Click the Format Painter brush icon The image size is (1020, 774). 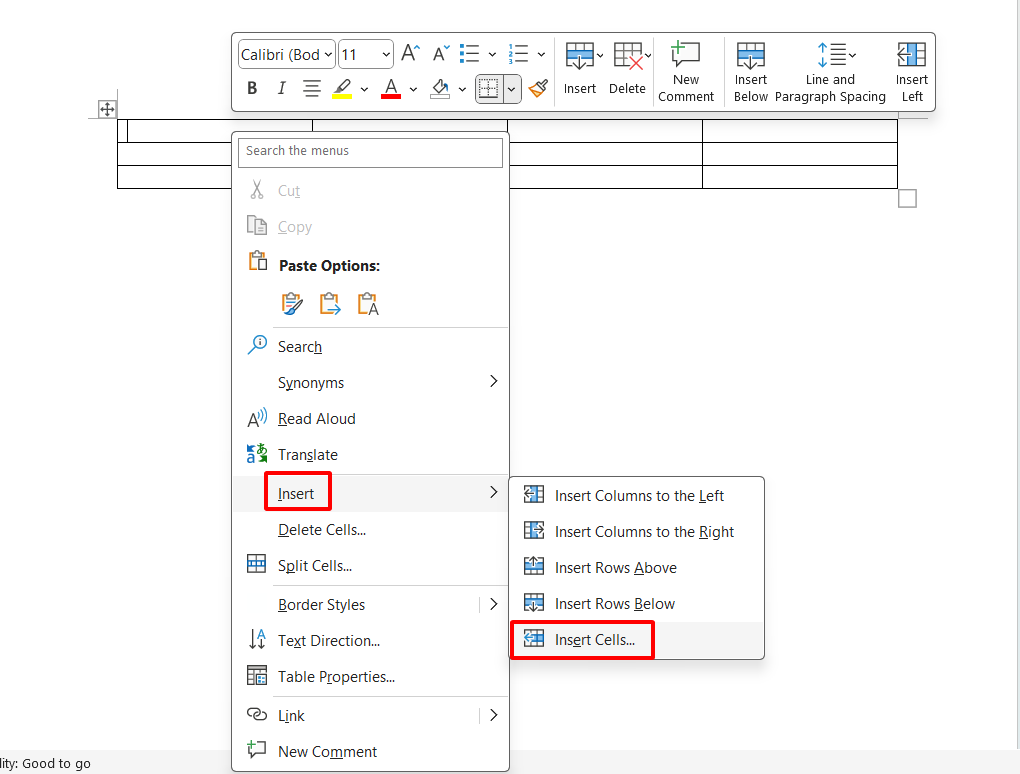click(x=539, y=88)
